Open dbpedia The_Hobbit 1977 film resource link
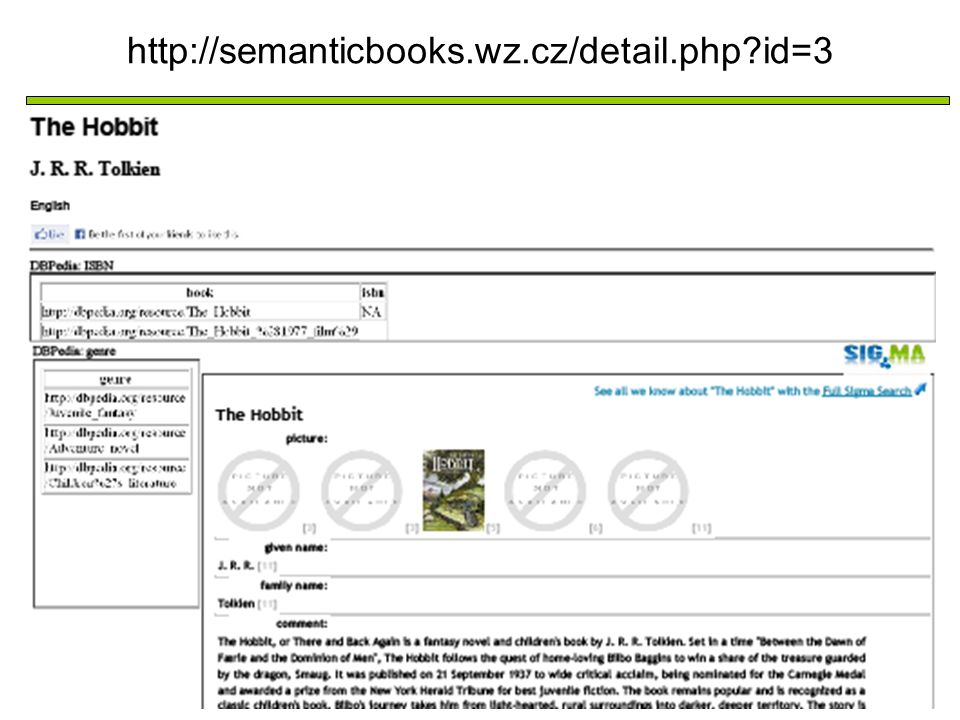The height and width of the screenshot is (720, 960). 200,331
